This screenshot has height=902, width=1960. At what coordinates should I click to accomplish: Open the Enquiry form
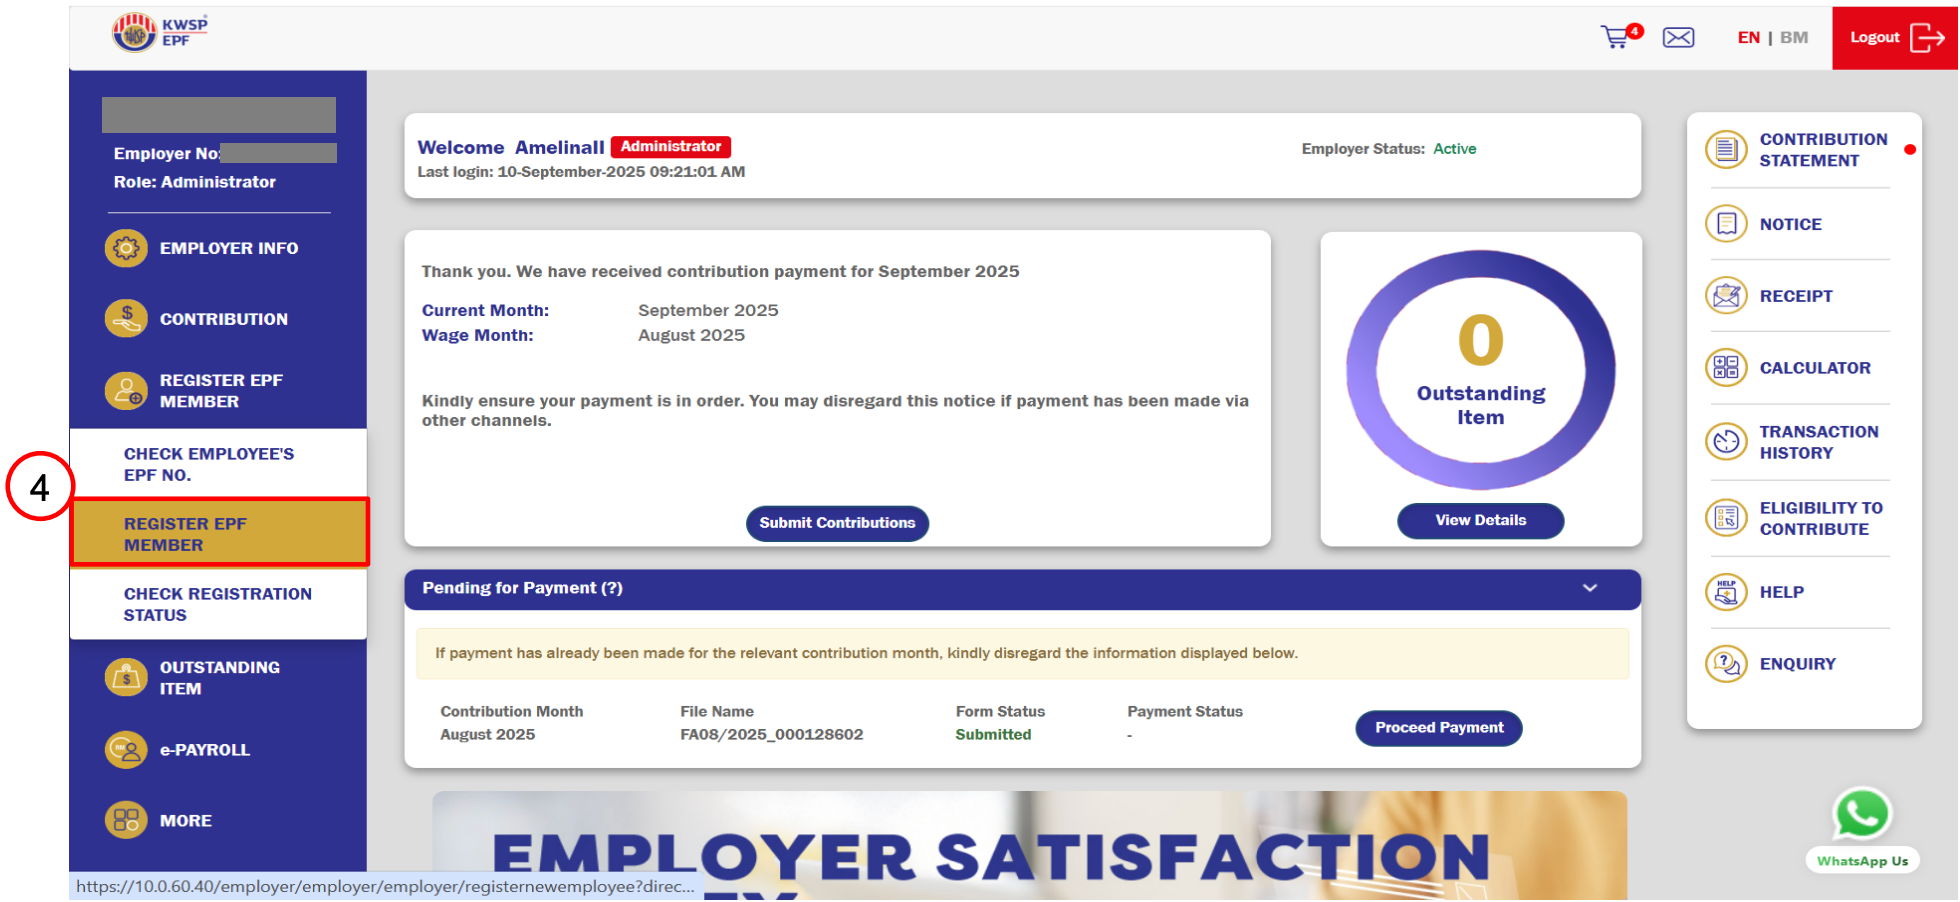tap(1797, 663)
